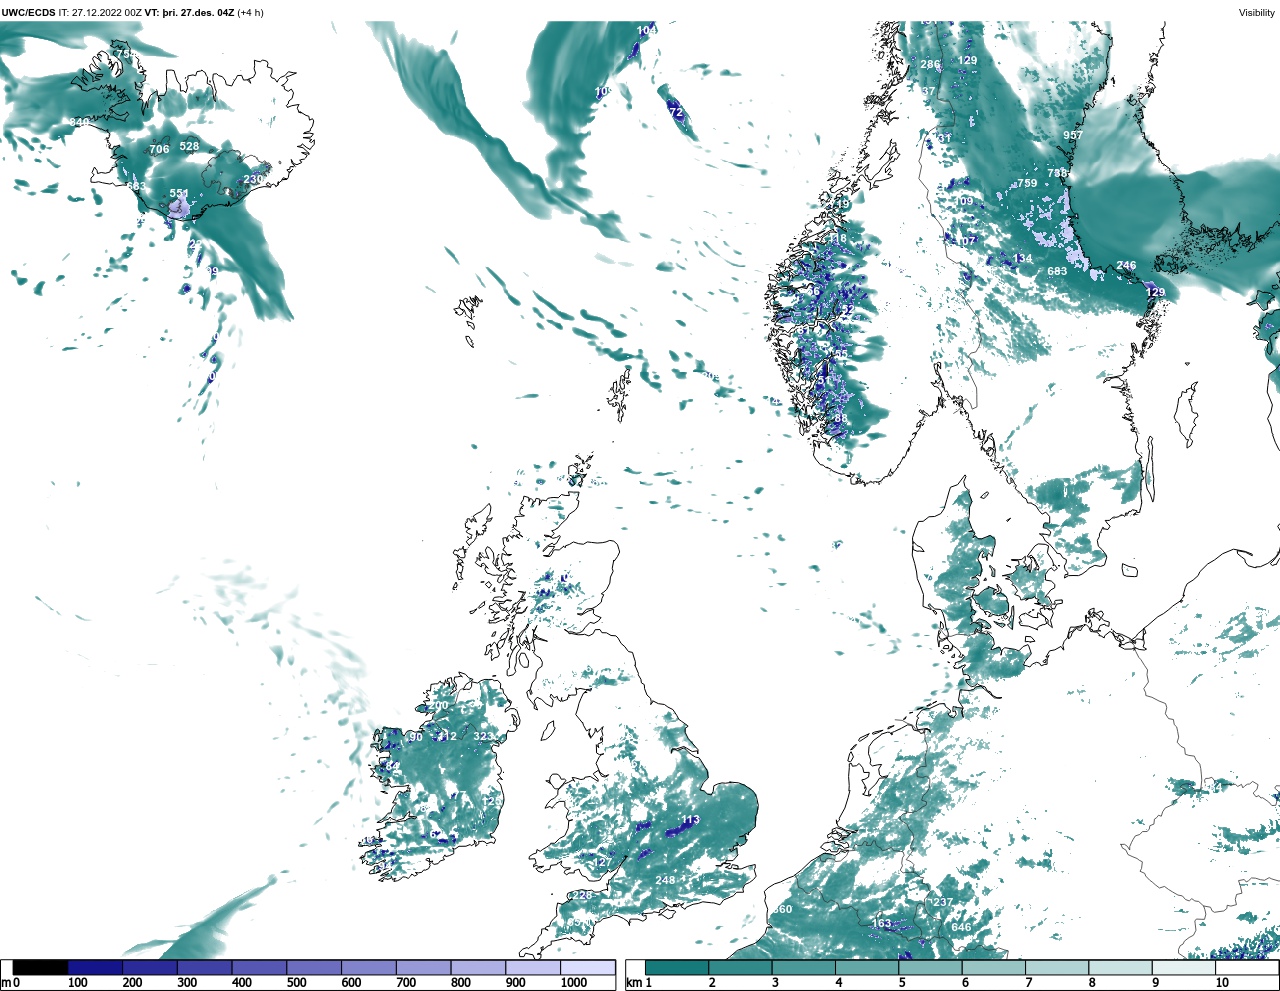Screen dimensions: 1280x991
Task: Click the '230' value in east Iceland
Action: (x=253, y=180)
